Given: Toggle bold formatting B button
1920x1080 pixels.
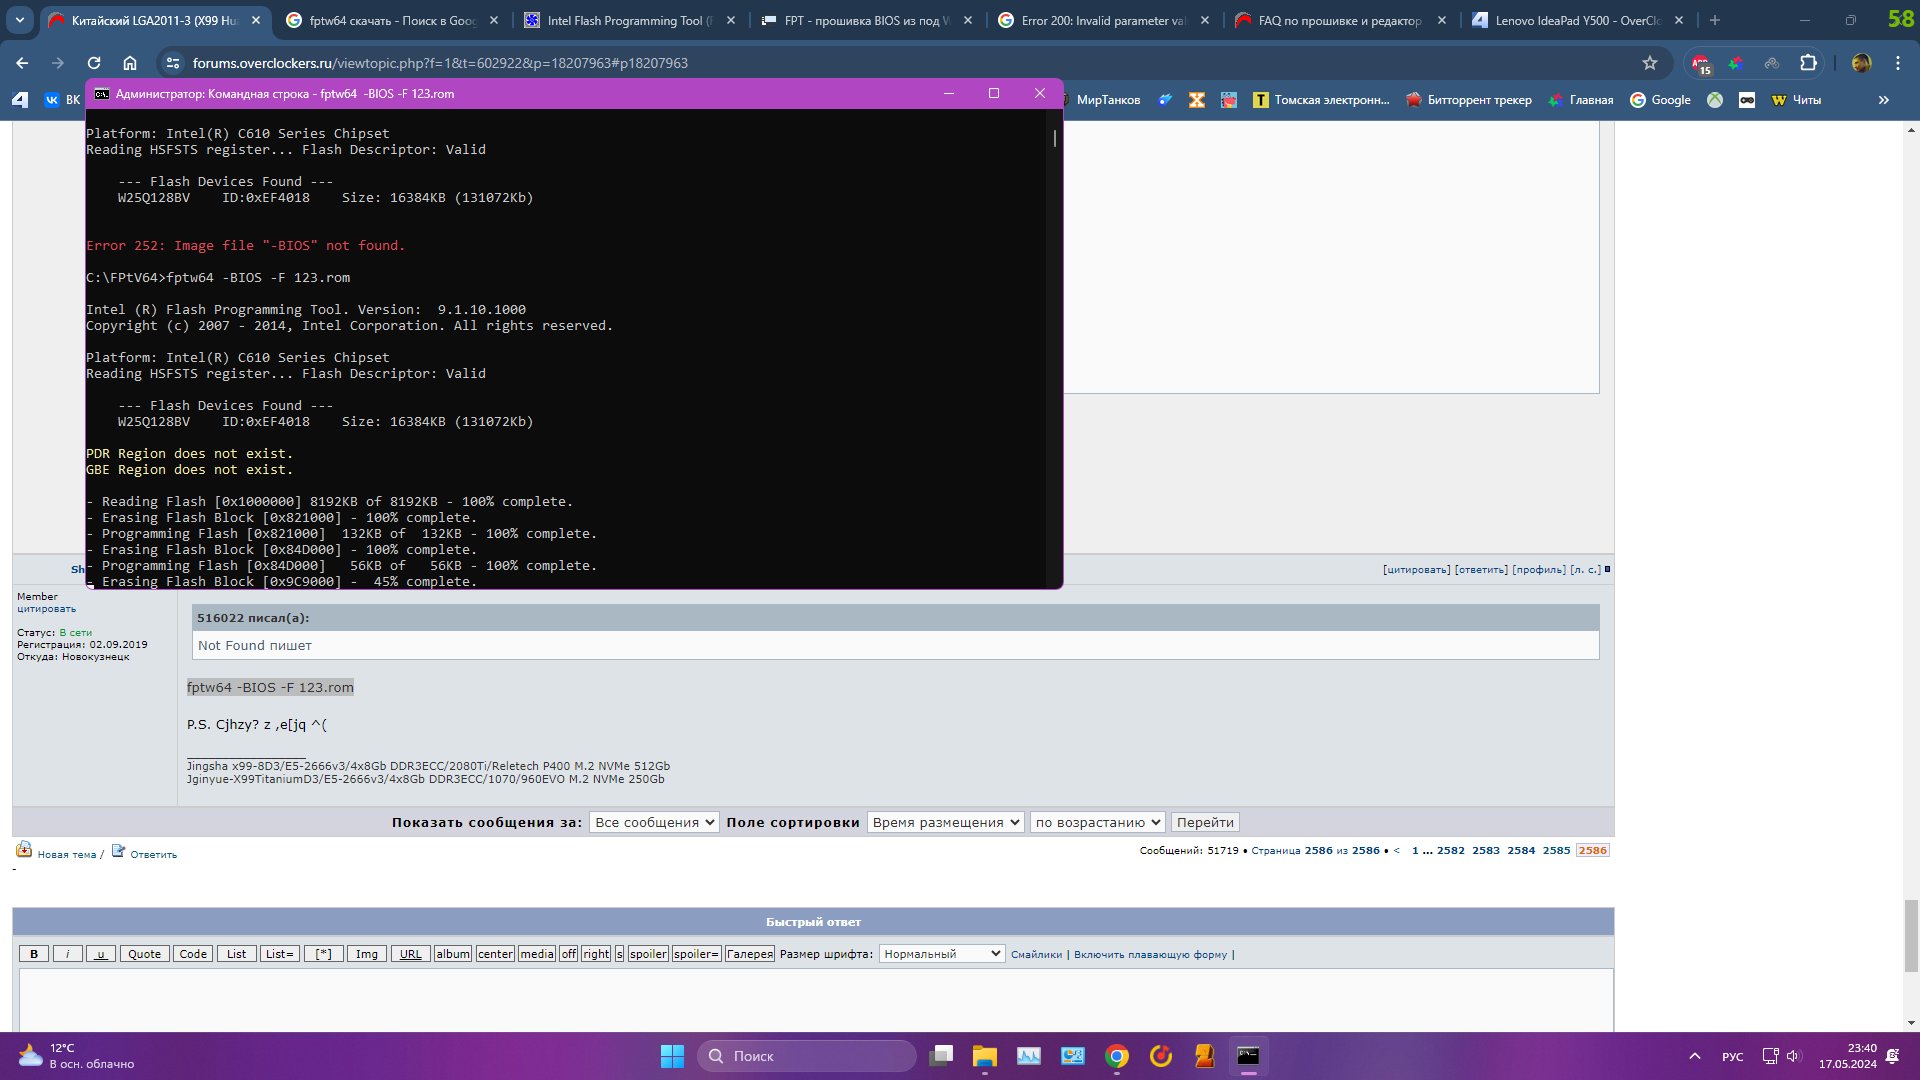Looking at the screenshot, I should [x=34, y=954].
